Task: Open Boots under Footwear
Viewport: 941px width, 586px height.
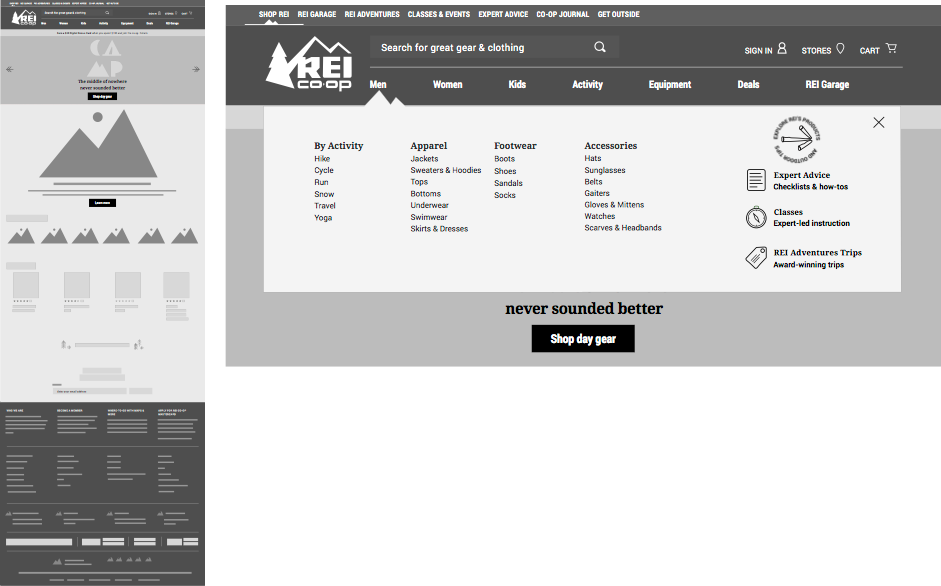Action: [505, 159]
